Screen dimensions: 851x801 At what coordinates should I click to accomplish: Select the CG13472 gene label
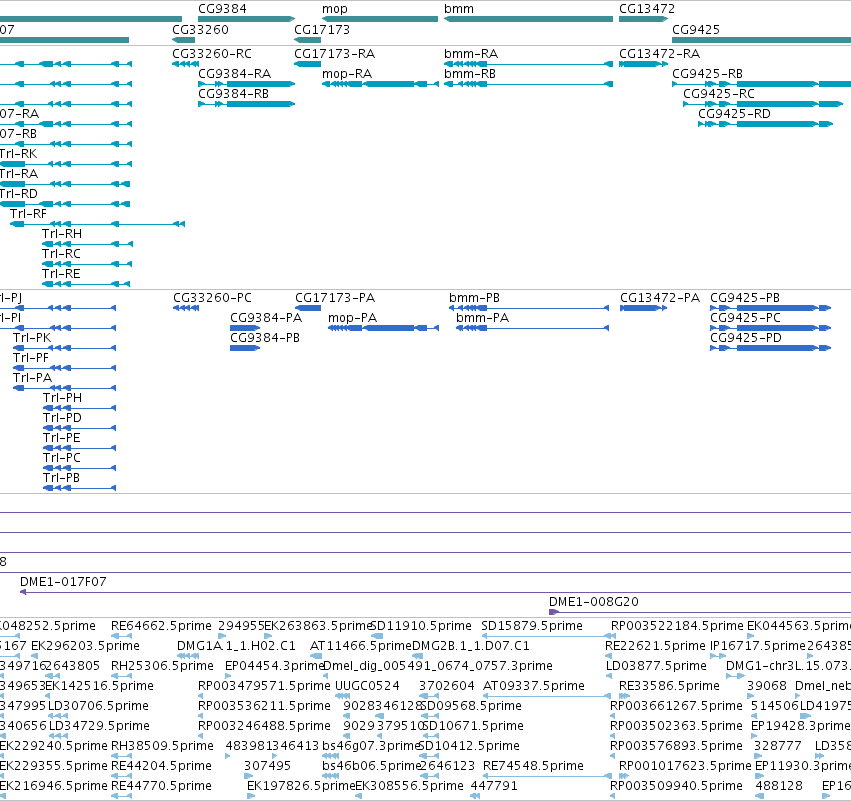647,9
